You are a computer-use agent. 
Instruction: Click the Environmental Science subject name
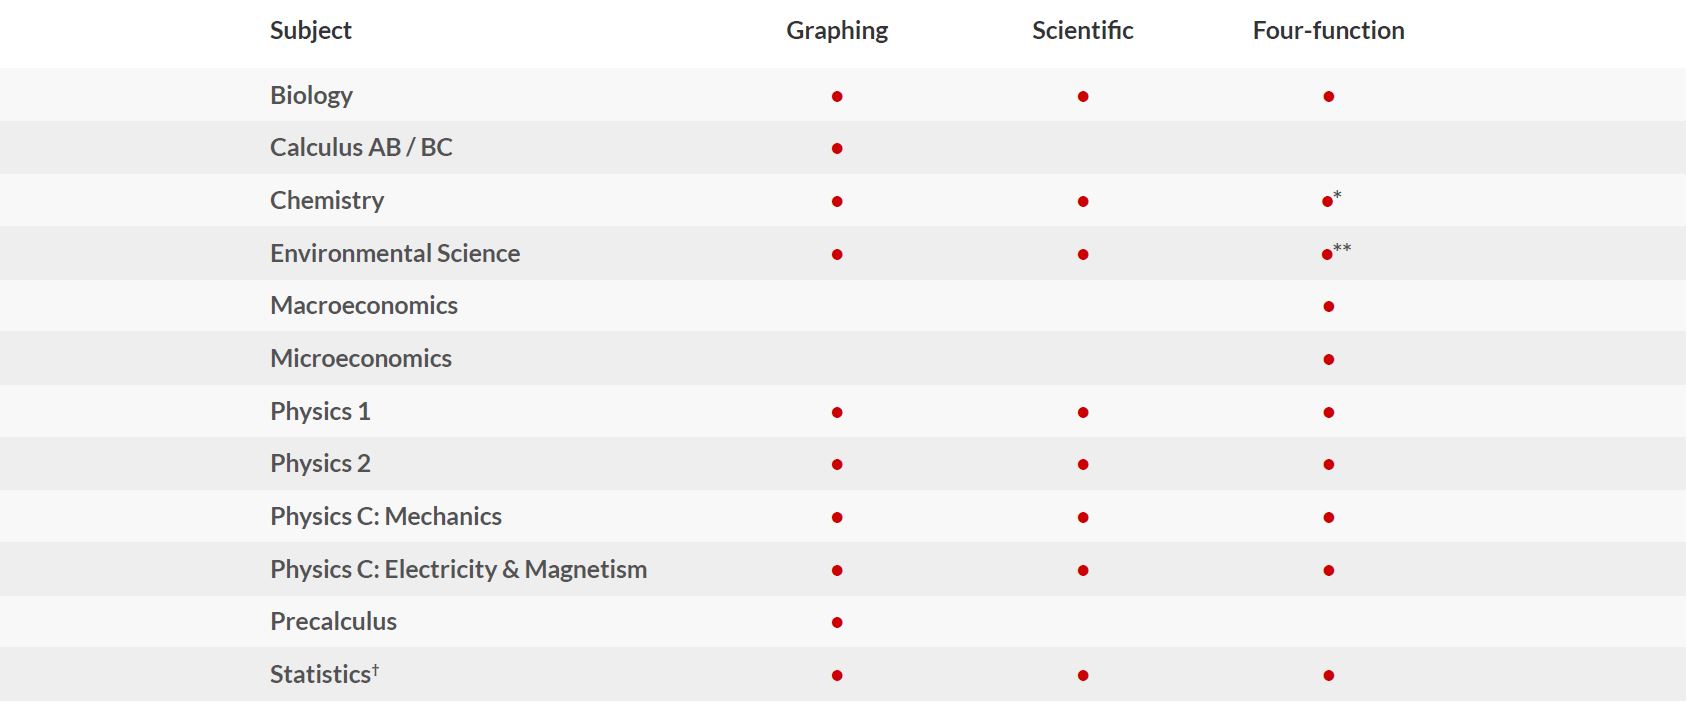click(394, 254)
